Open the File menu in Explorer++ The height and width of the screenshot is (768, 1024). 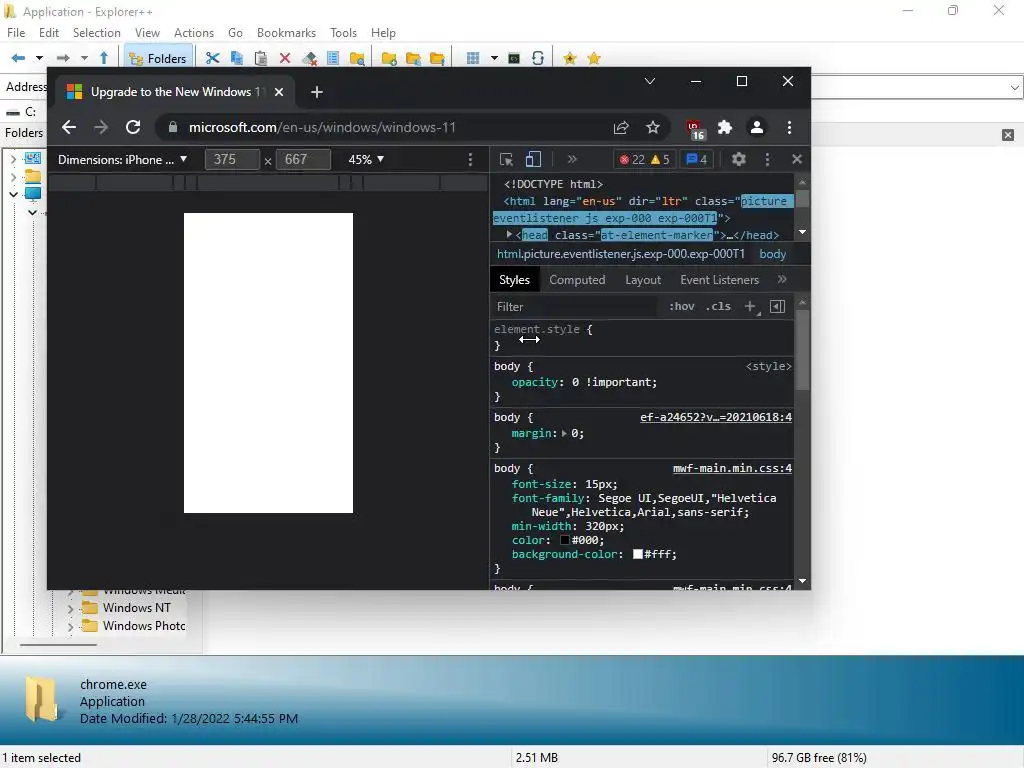tap(16, 33)
